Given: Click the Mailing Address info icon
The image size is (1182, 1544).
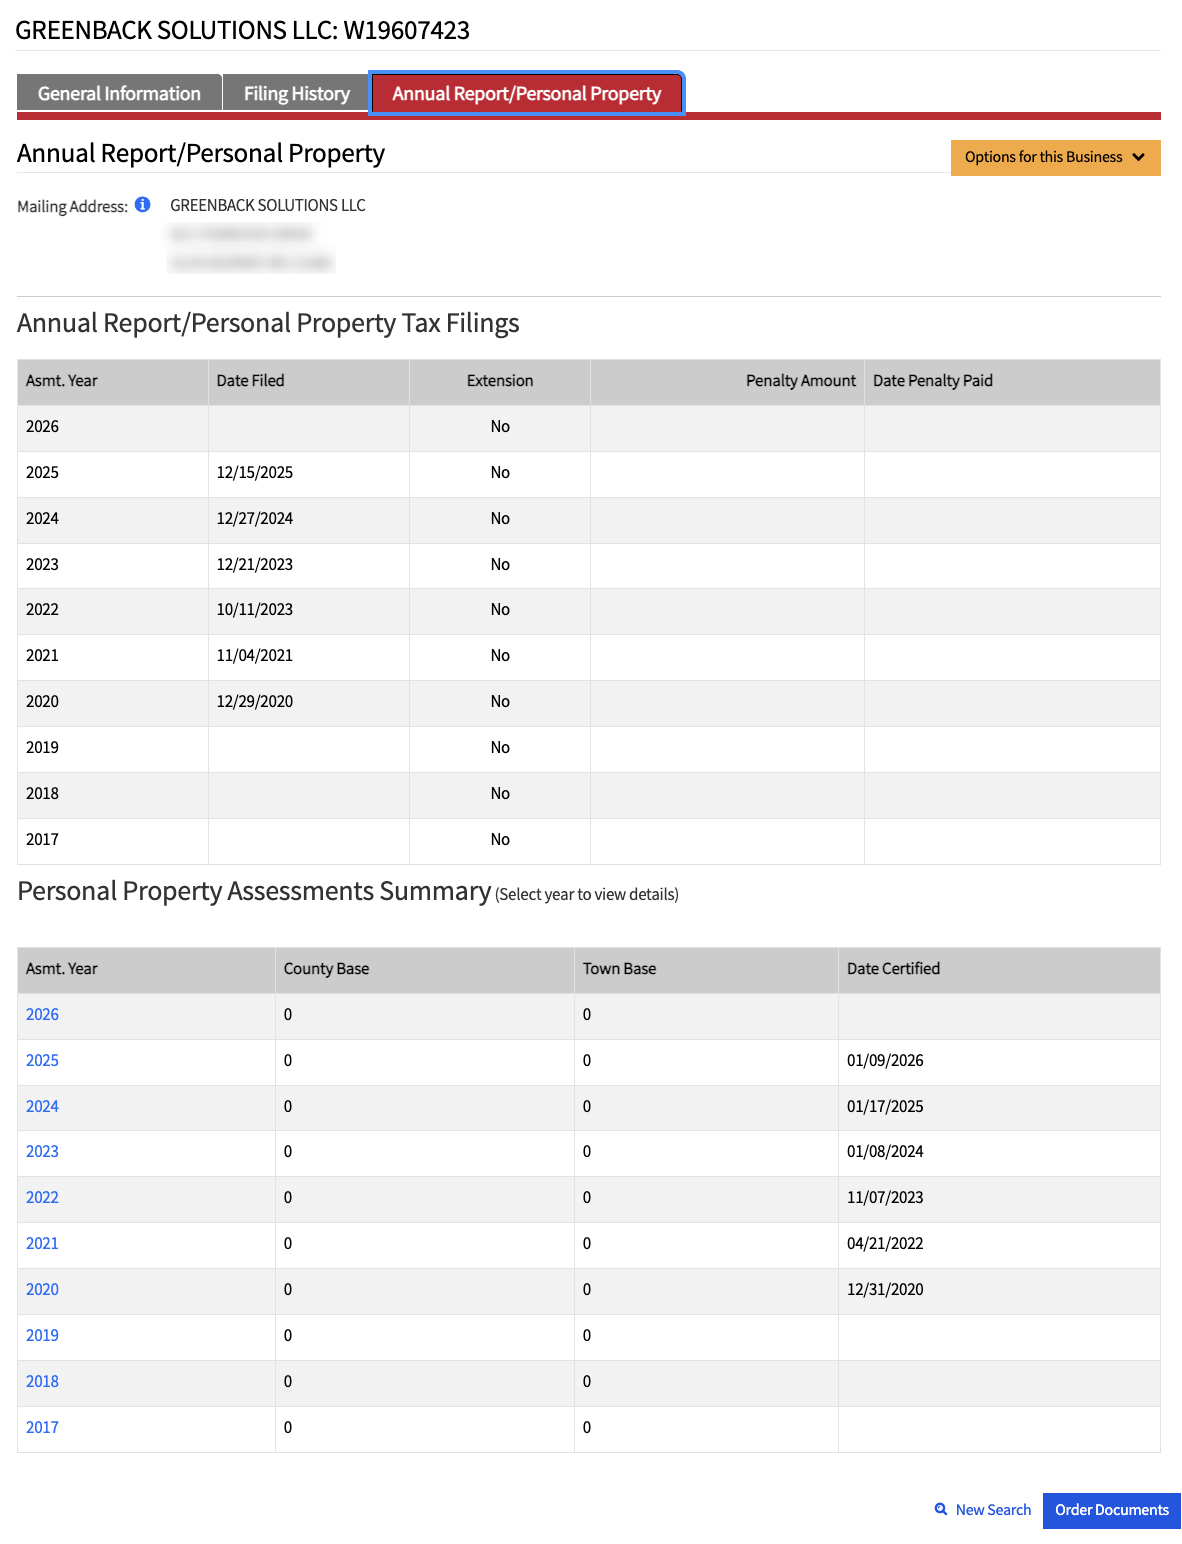Looking at the screenshot, I should click(x=143, y=205).
